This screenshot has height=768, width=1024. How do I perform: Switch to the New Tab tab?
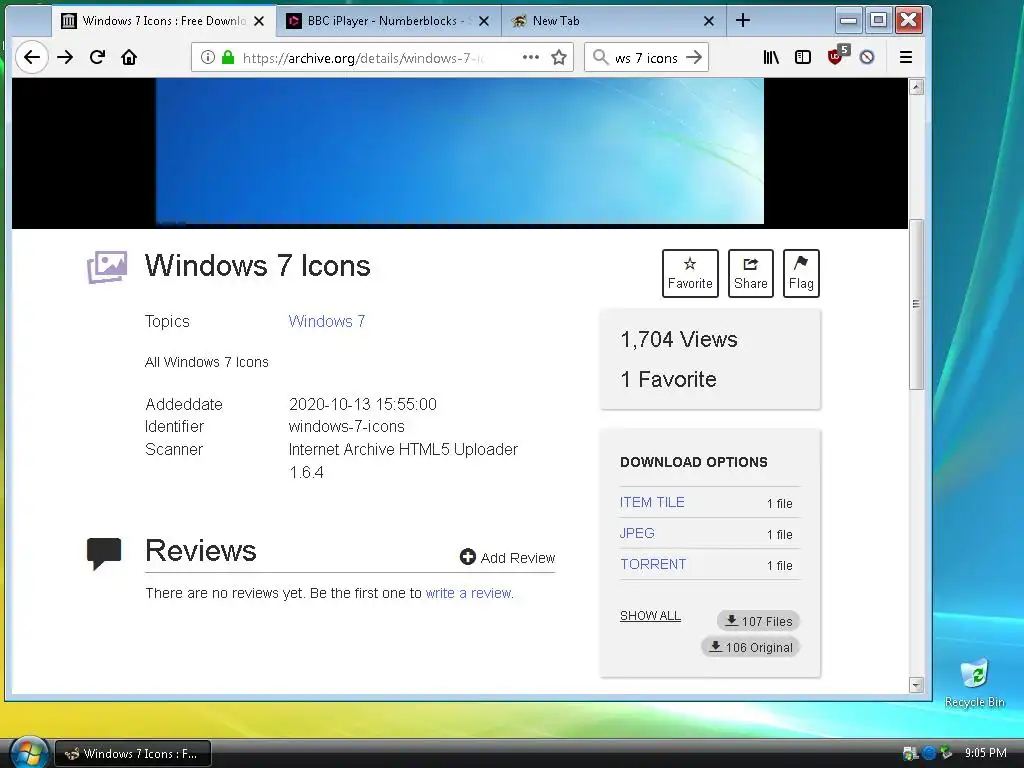pyautogui.click(x=614, y=21)
